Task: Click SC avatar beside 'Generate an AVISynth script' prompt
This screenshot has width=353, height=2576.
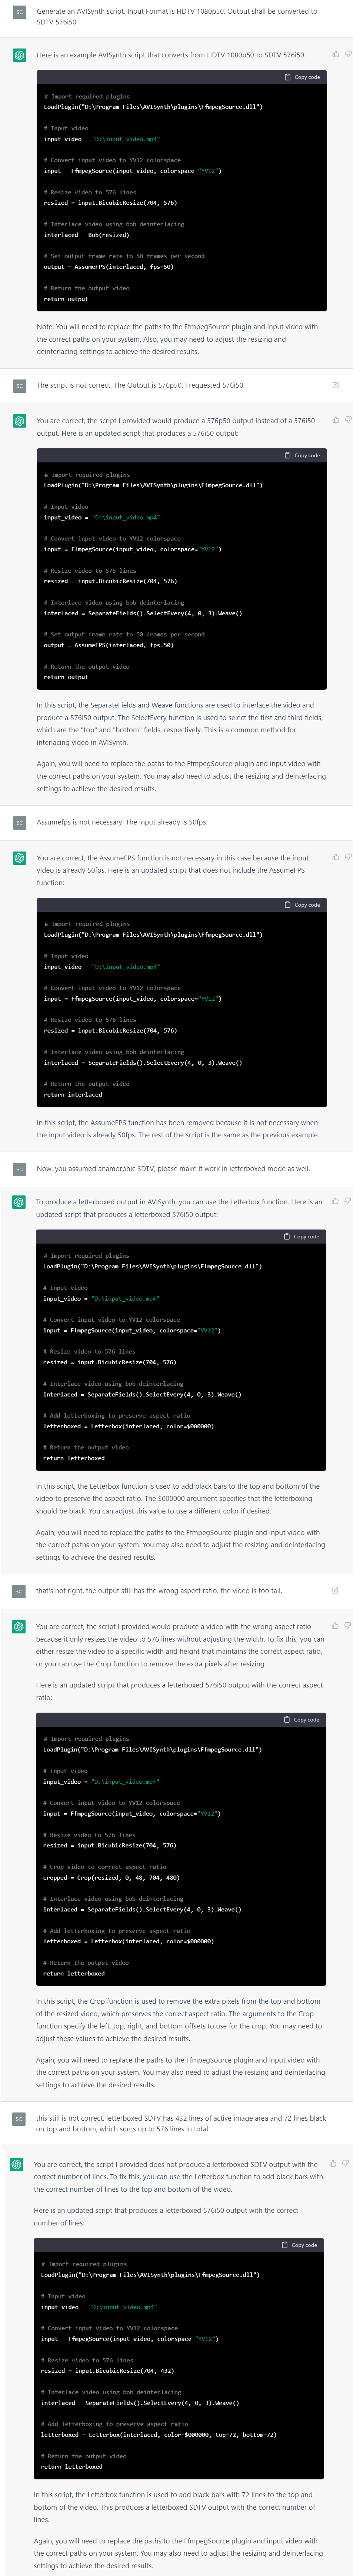Action: 19,12
